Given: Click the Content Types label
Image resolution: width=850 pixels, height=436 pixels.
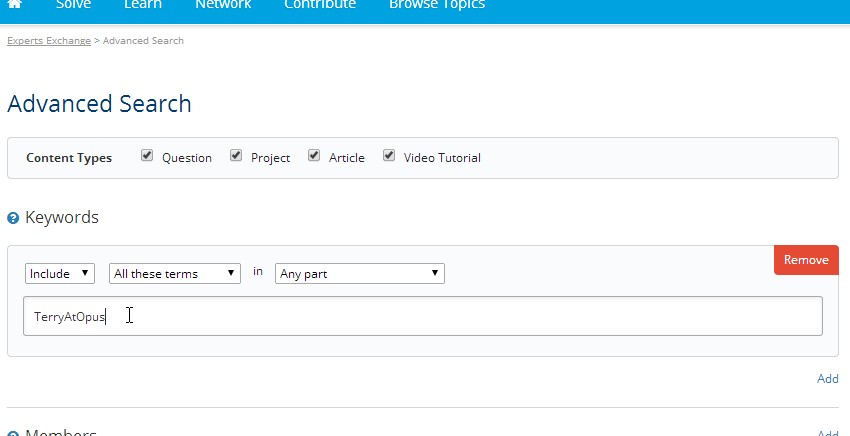Looking at the screenshot, I should [x=69, y=158].
